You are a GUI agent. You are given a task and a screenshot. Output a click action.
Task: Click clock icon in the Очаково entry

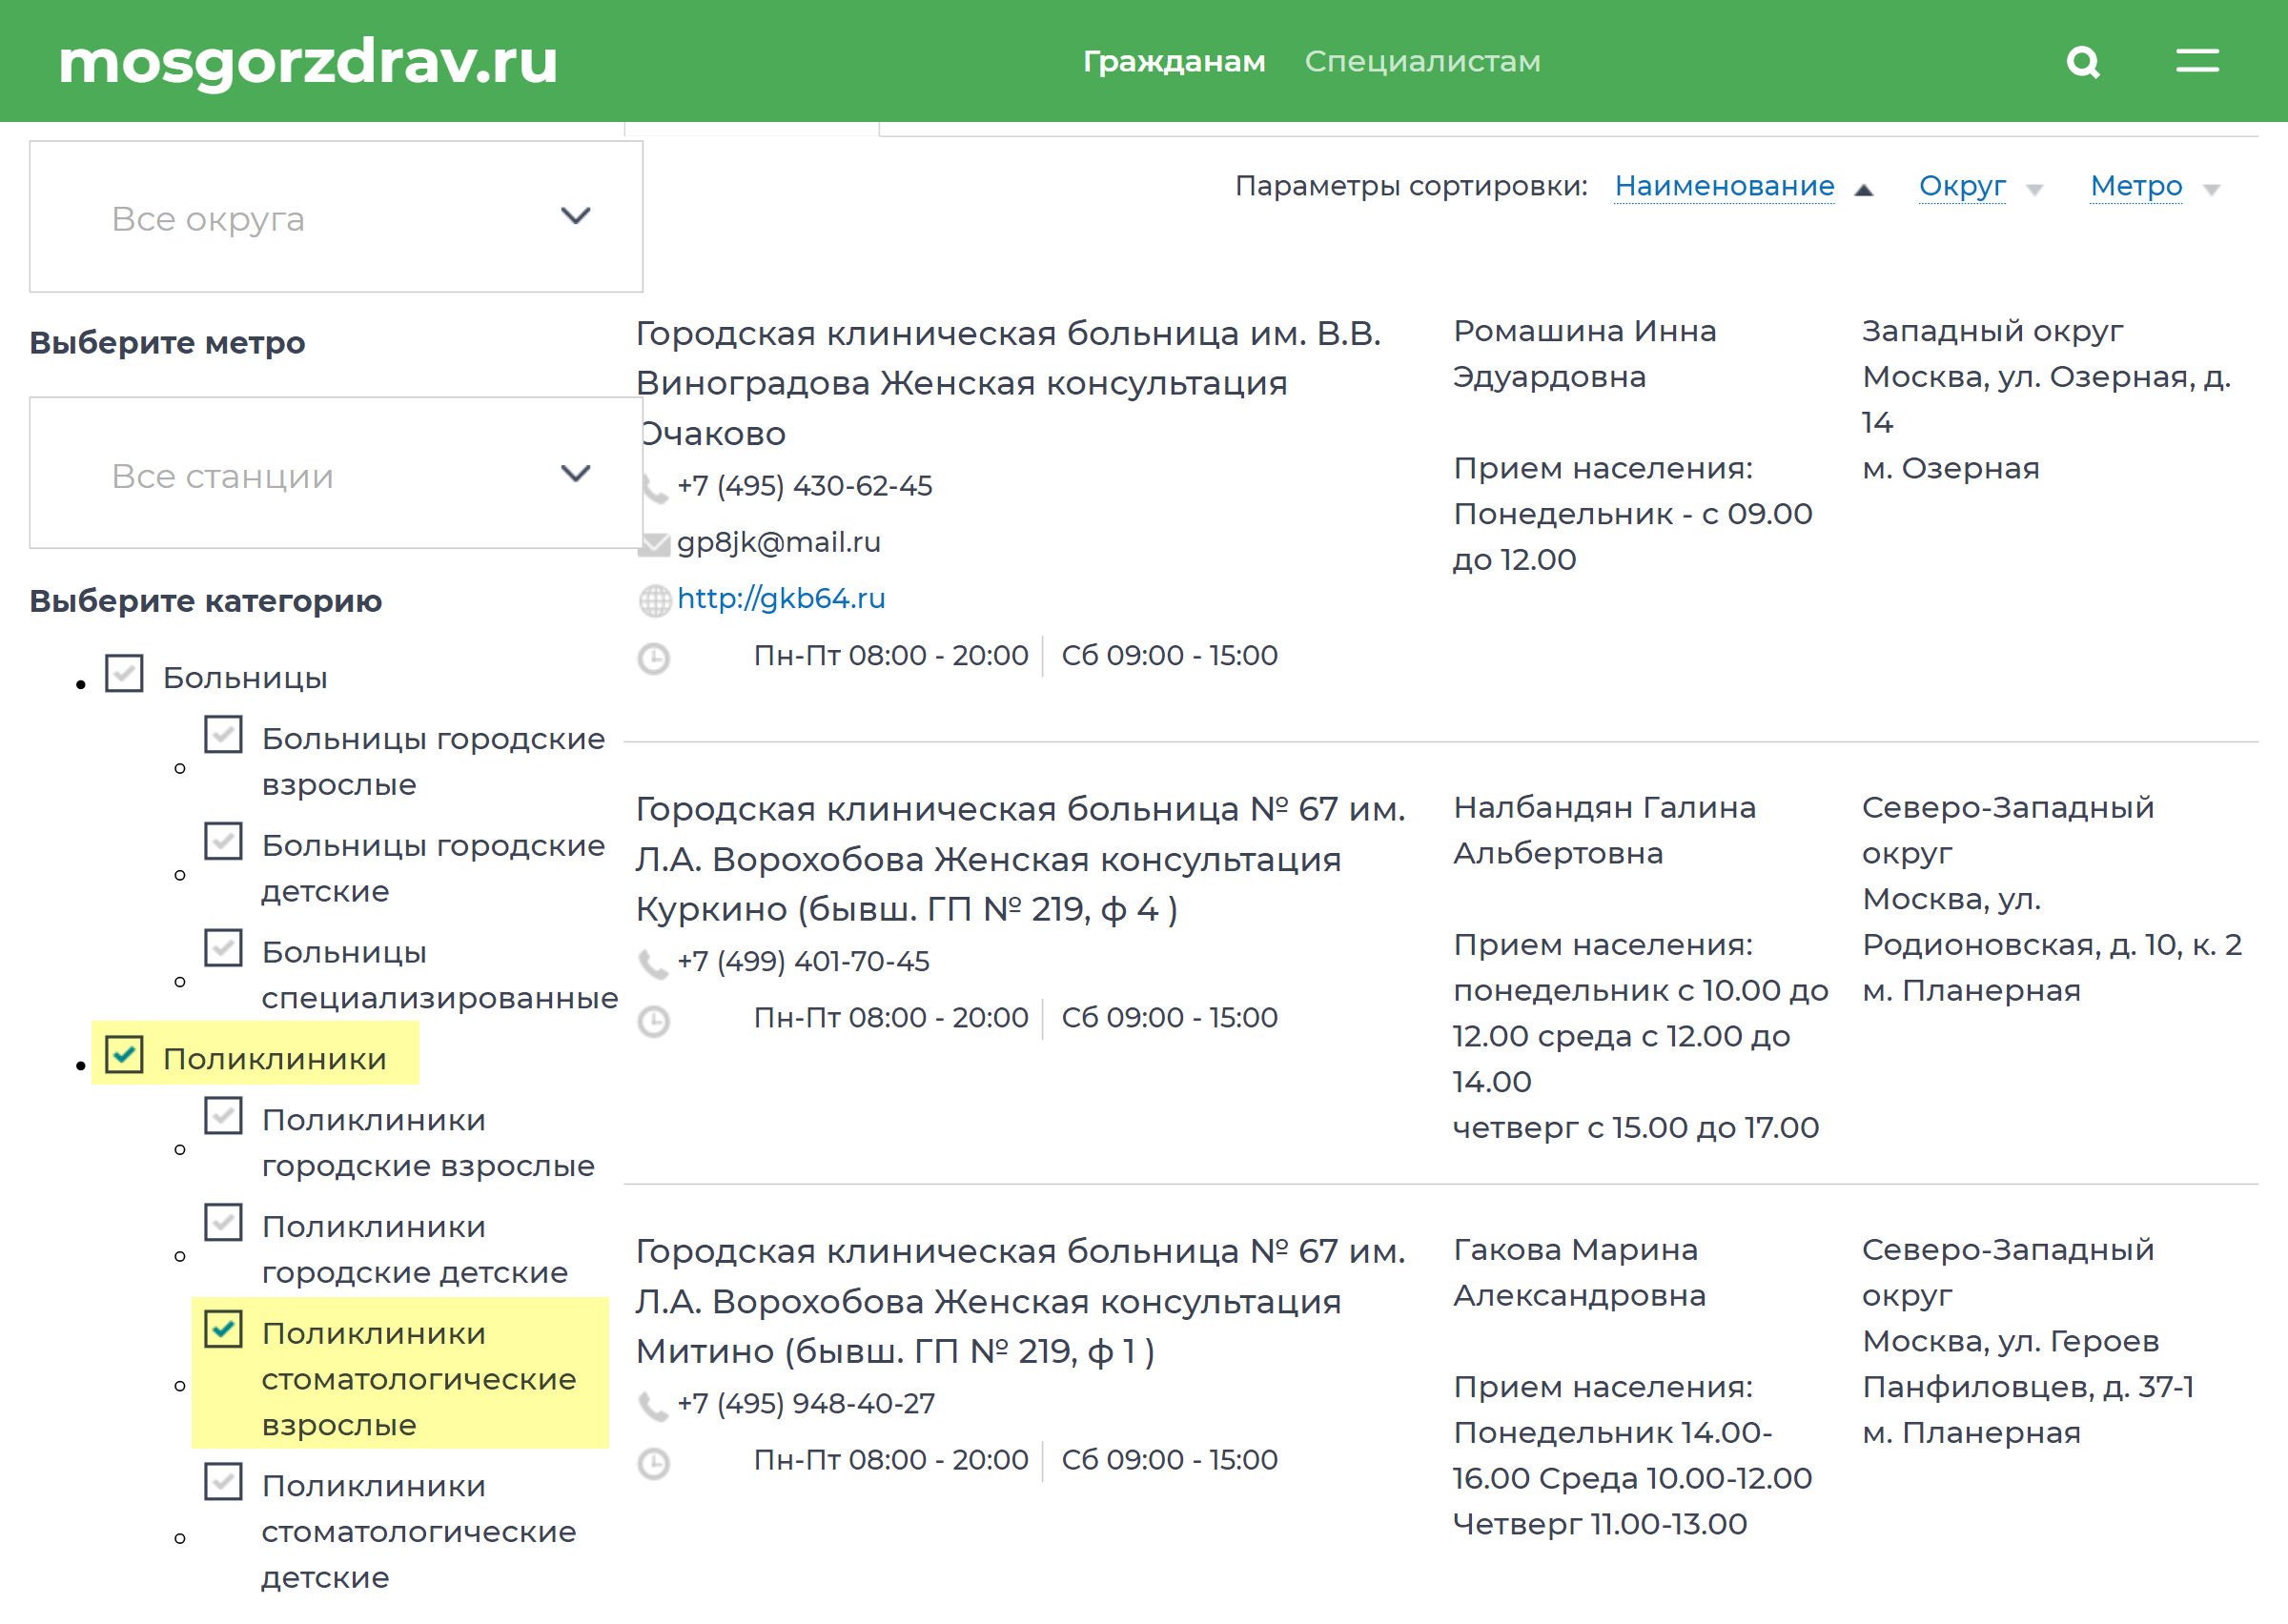pyautogui.click(x=654, y=658)
